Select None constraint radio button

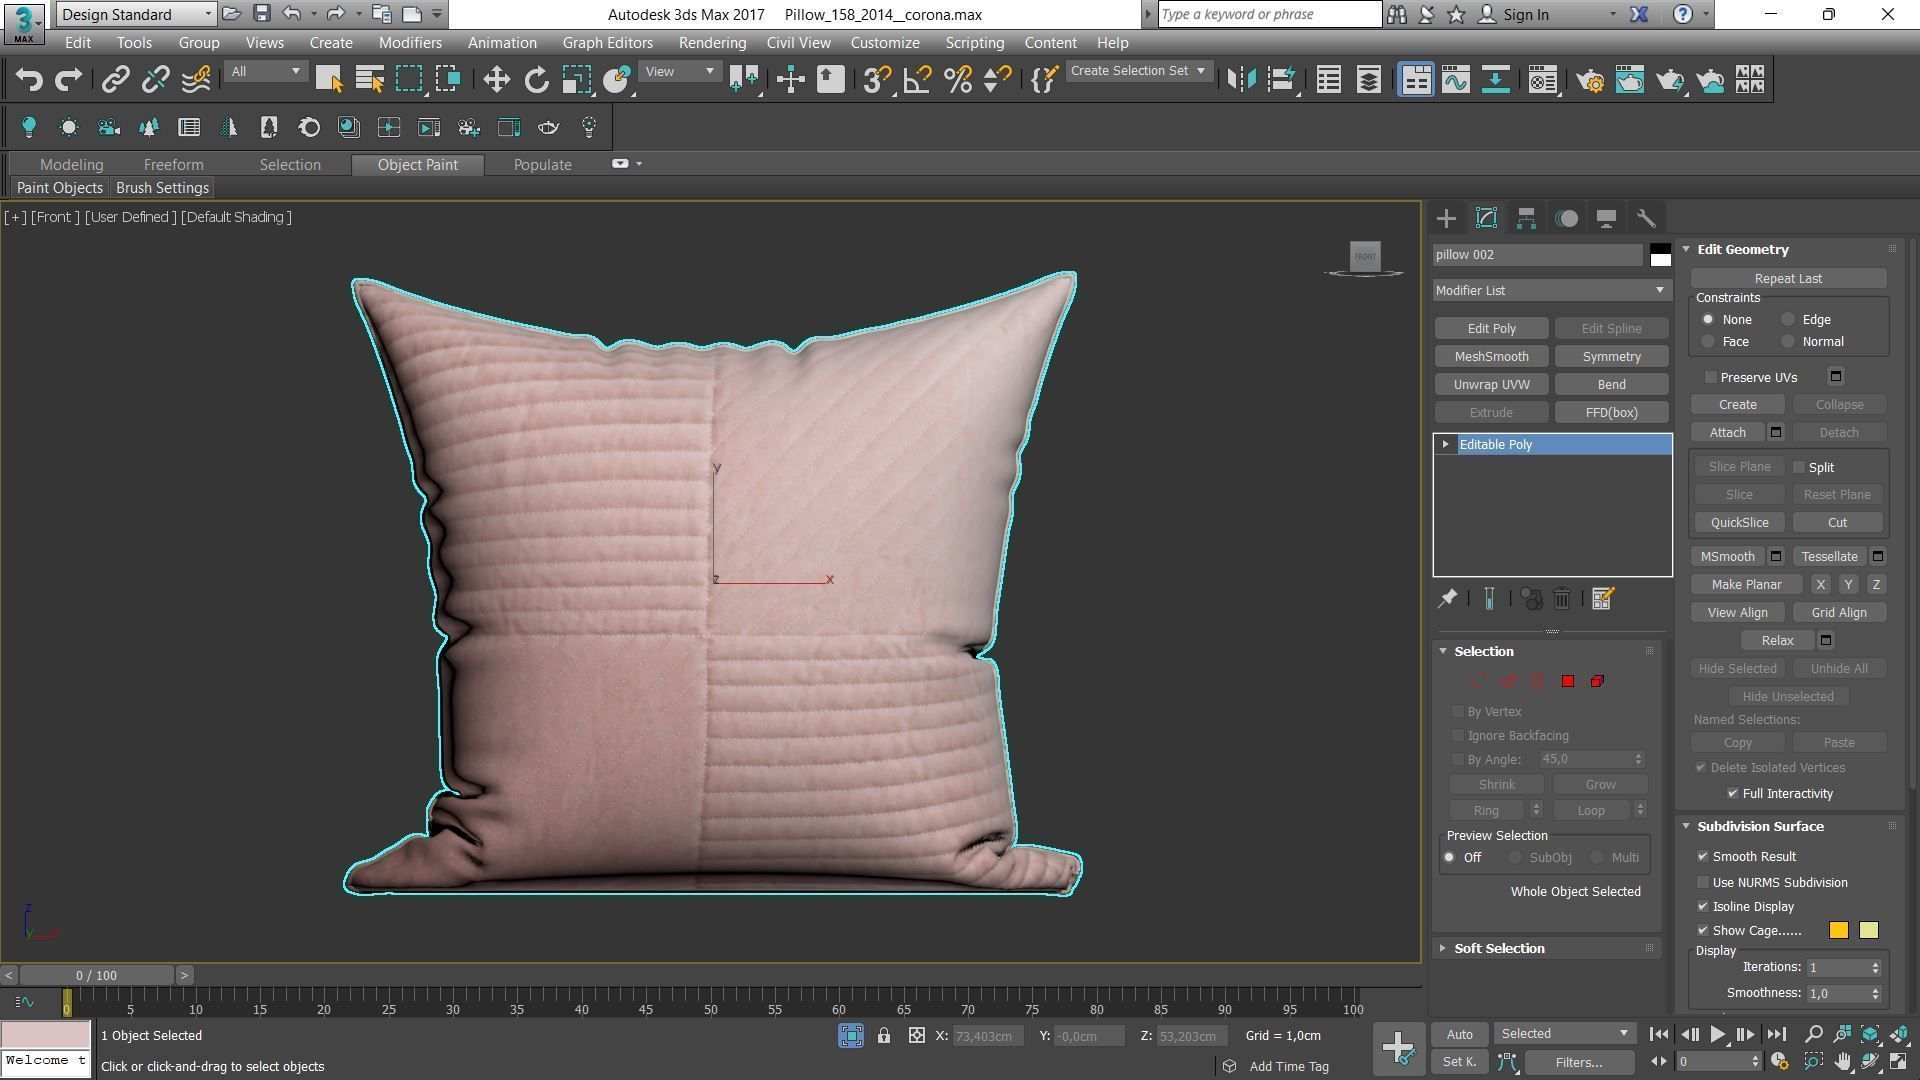1708,320
